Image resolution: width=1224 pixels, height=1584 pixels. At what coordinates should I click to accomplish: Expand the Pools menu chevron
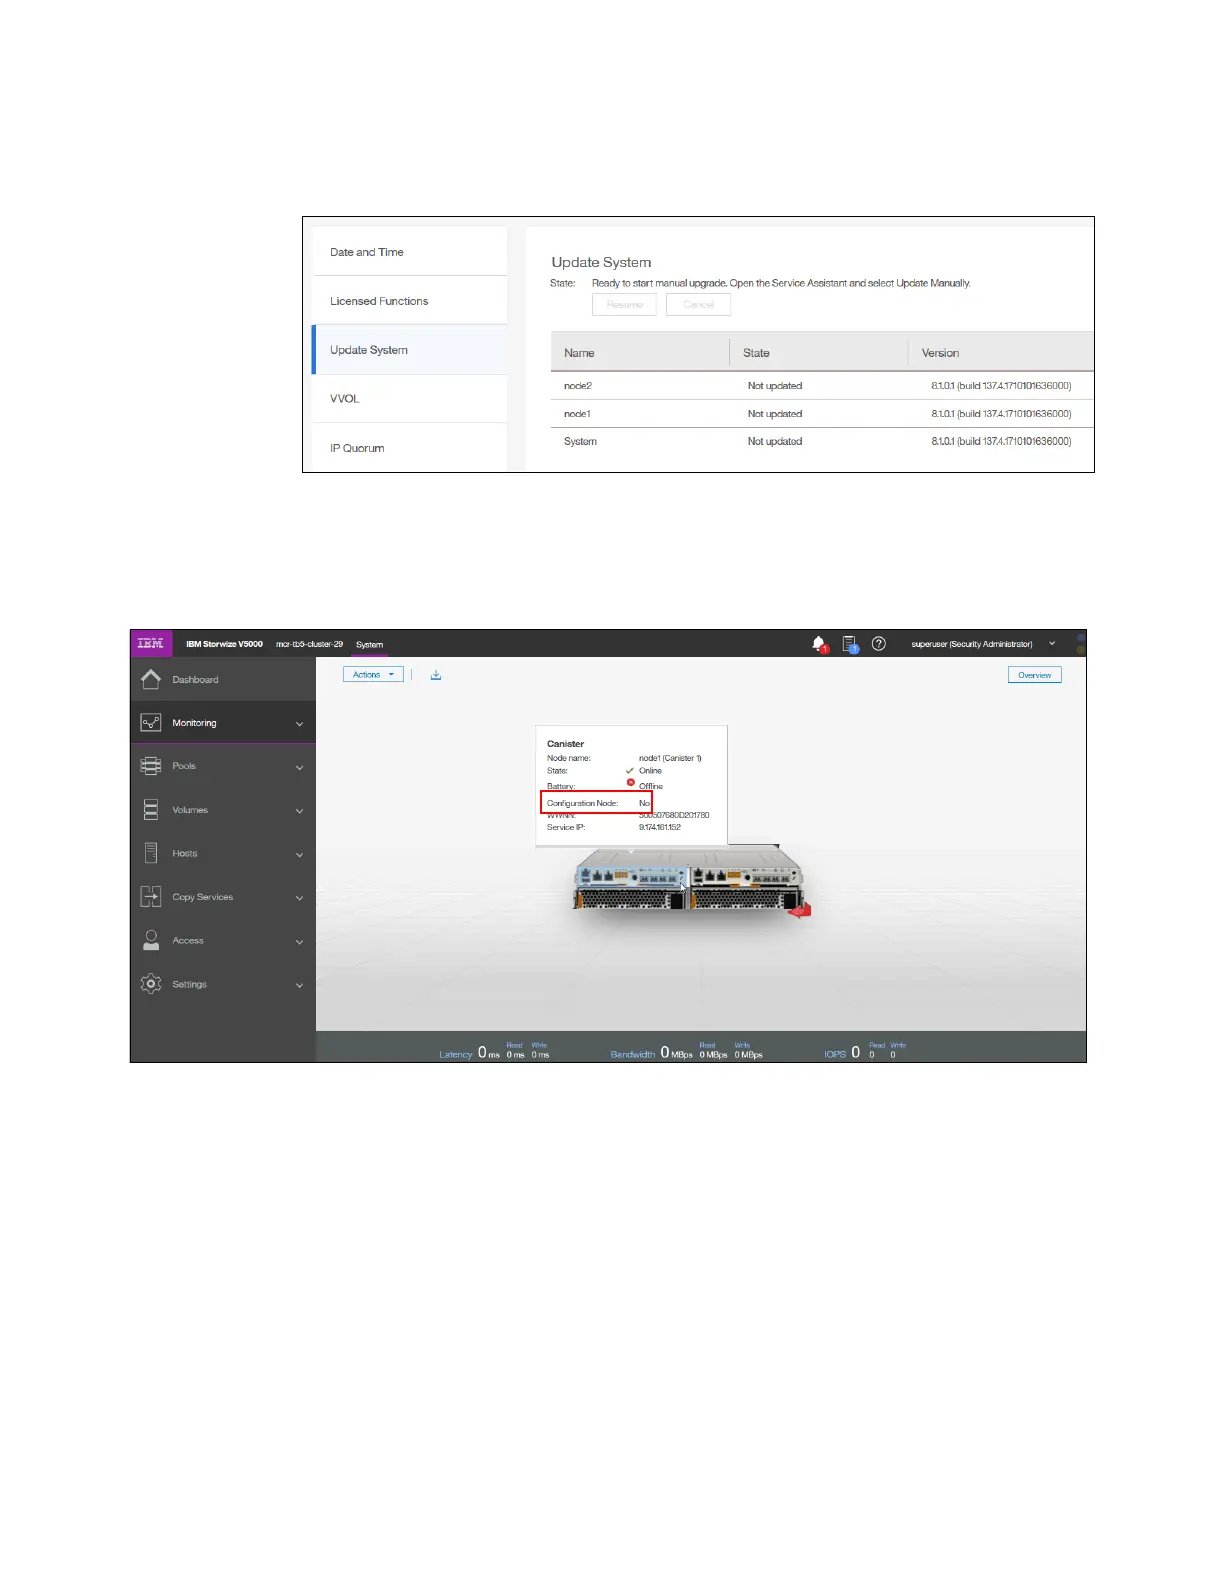[x=299, y=768]
